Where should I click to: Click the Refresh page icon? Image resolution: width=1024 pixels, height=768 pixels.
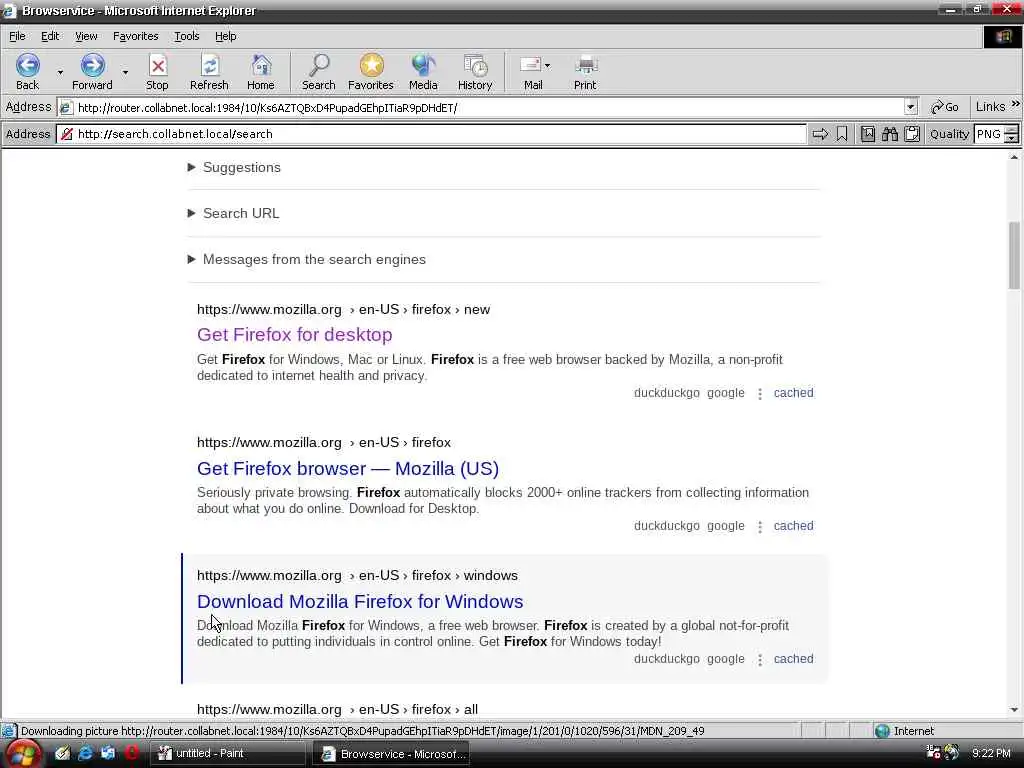[x=210, y=66]
